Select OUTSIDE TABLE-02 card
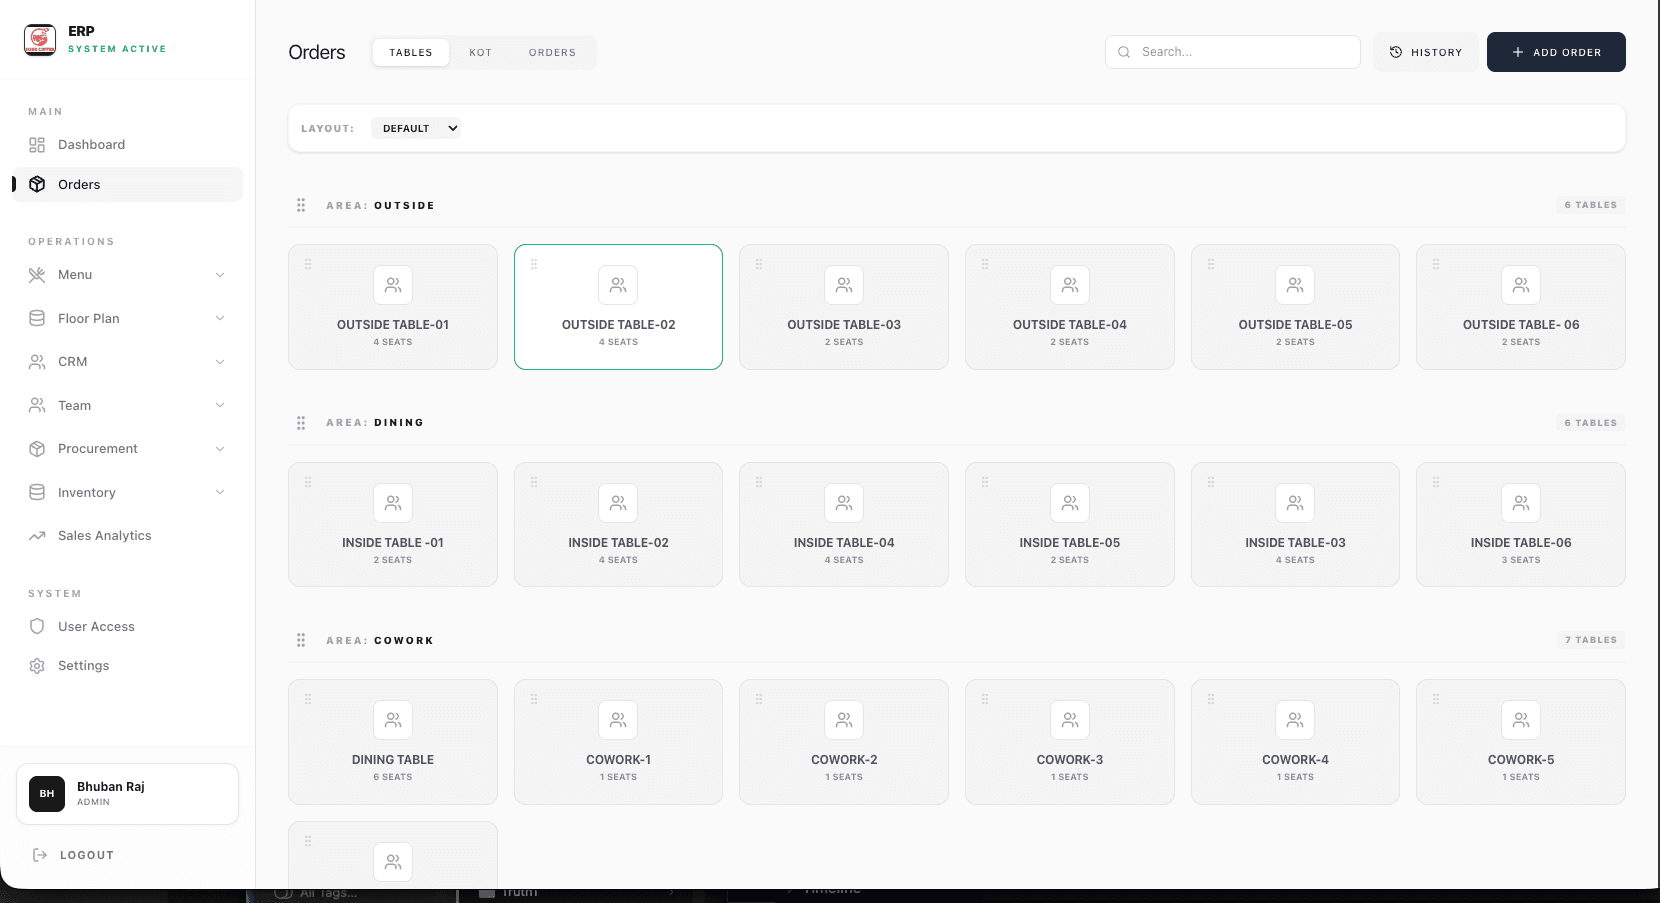The width and height of the screenshot is (1660, 903). 618,307
